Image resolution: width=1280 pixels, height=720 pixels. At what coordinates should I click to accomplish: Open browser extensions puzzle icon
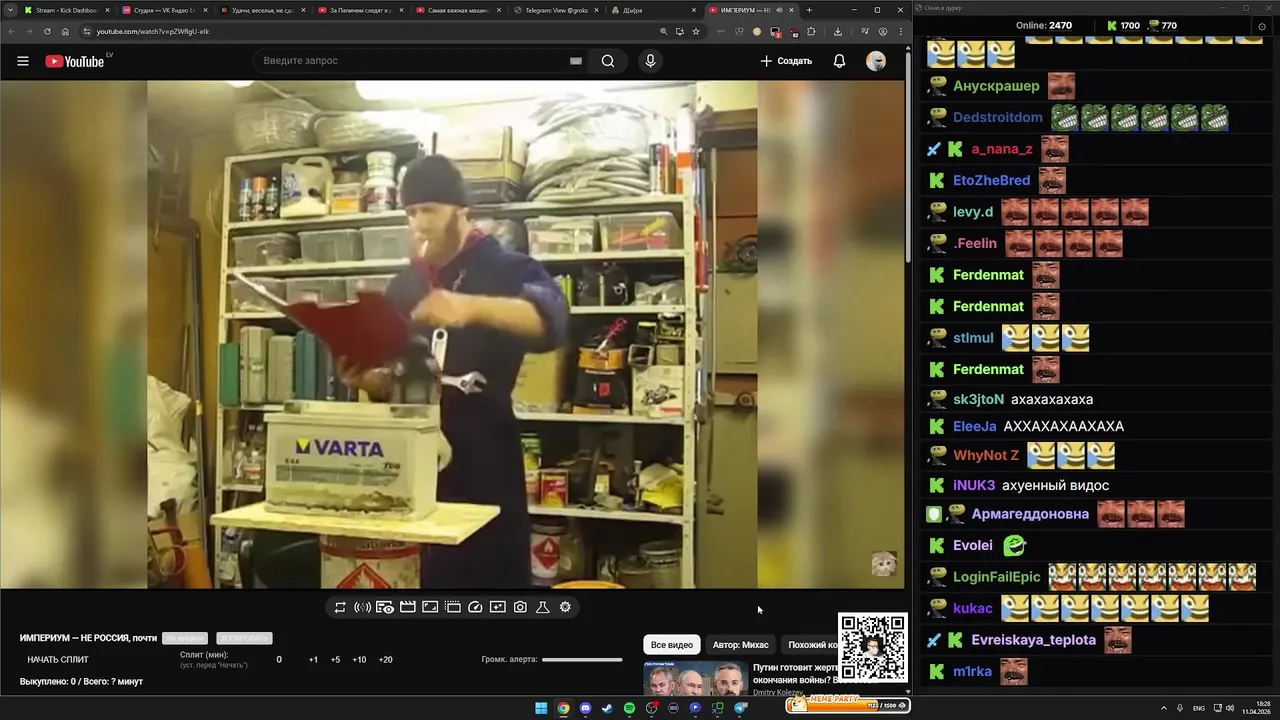click(811, 31)
